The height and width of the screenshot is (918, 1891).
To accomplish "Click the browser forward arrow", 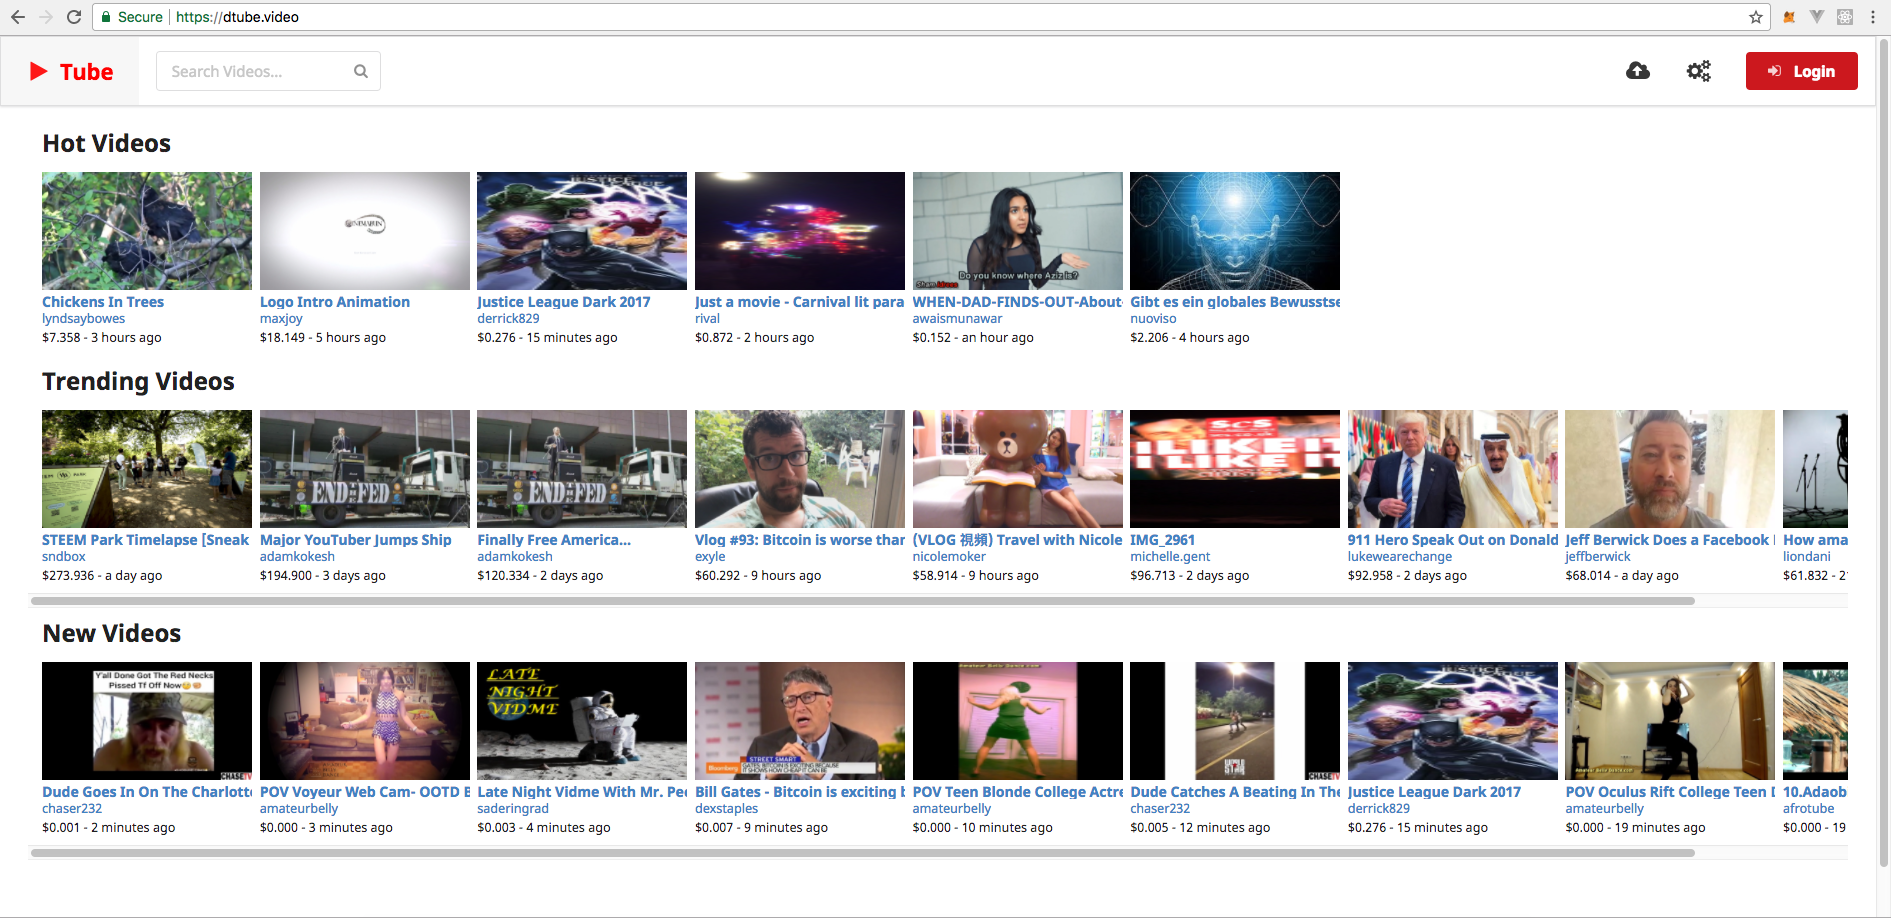I will [x=46, y=17].
